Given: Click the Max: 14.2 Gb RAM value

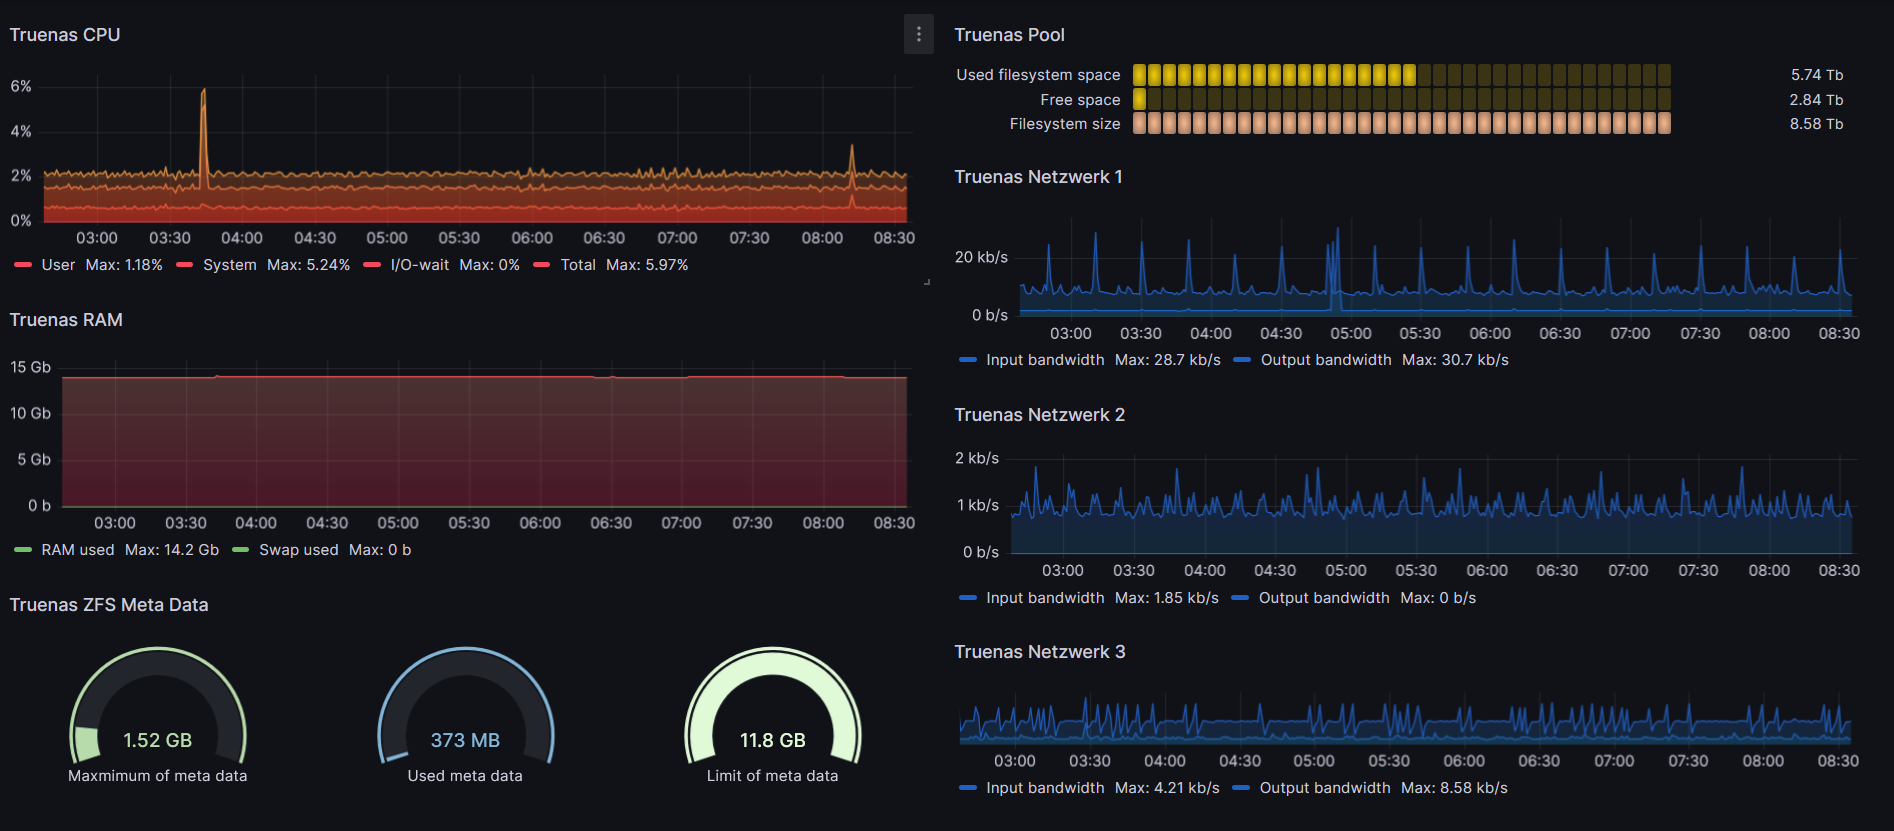Looking at the screenshot, I should click(172, 550).
